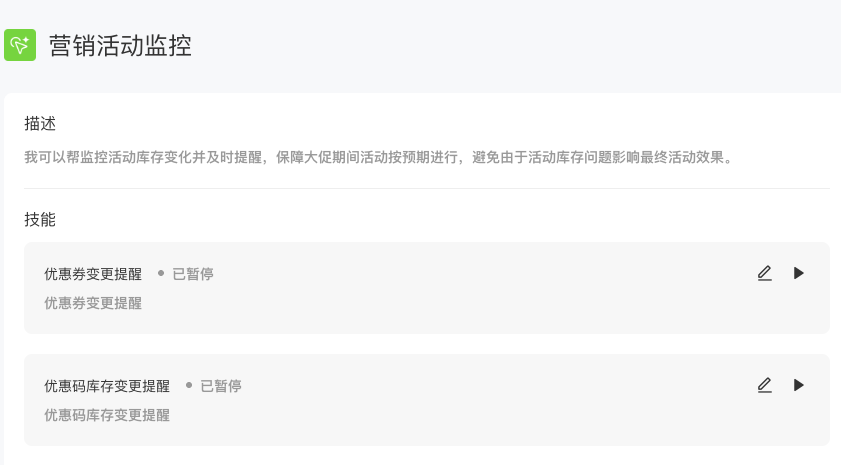841x465 pixels.
Task: Start the 优惠券变更提醒 skill with play icon
Action: point(799,273)
